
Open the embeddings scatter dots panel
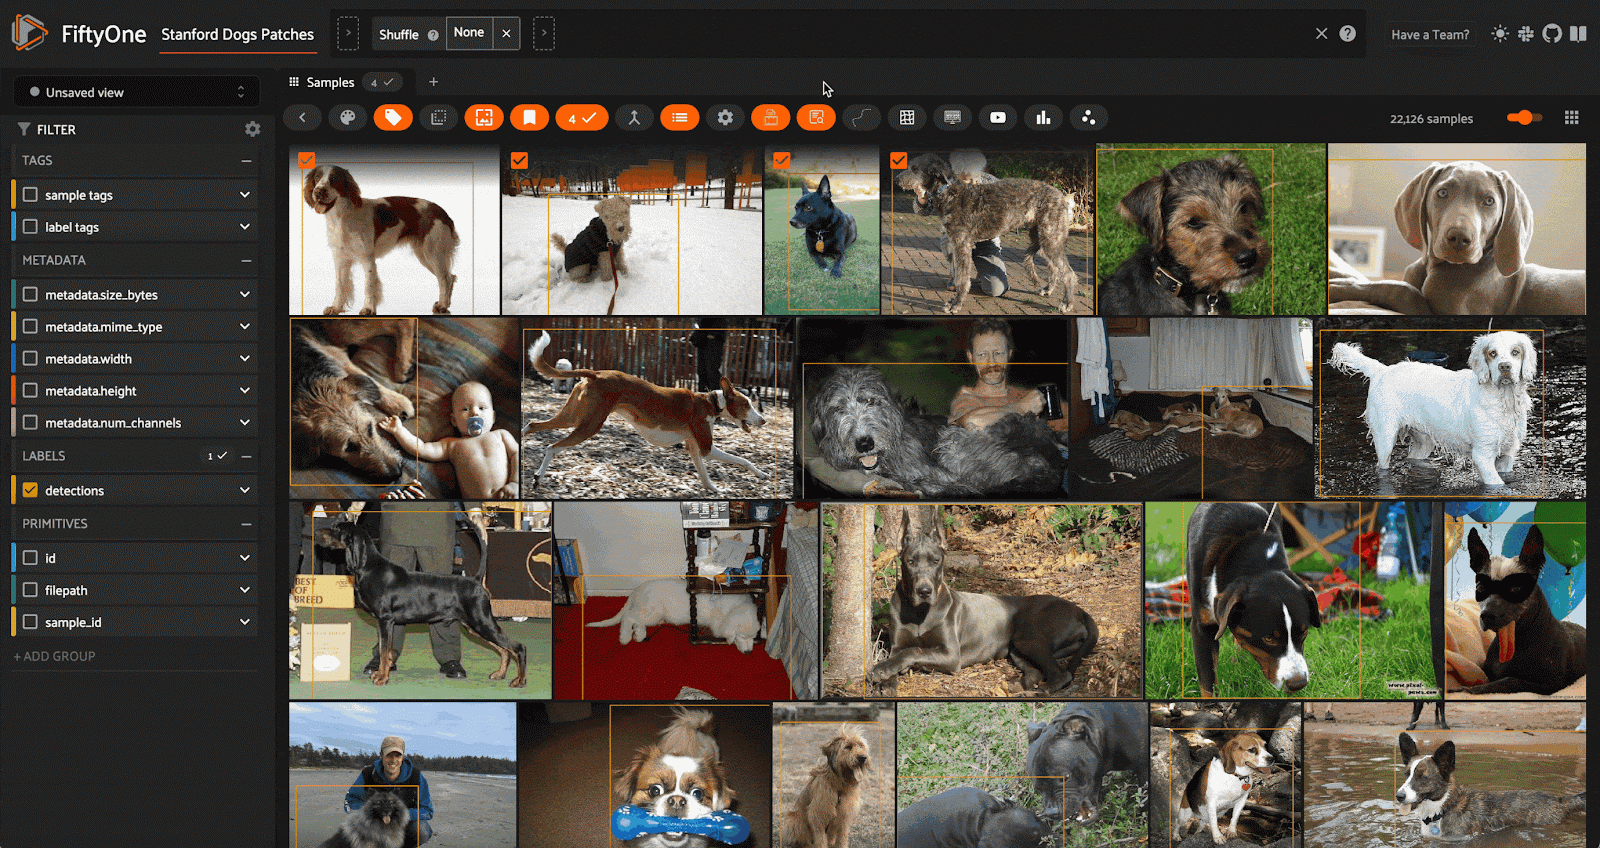1088,118
